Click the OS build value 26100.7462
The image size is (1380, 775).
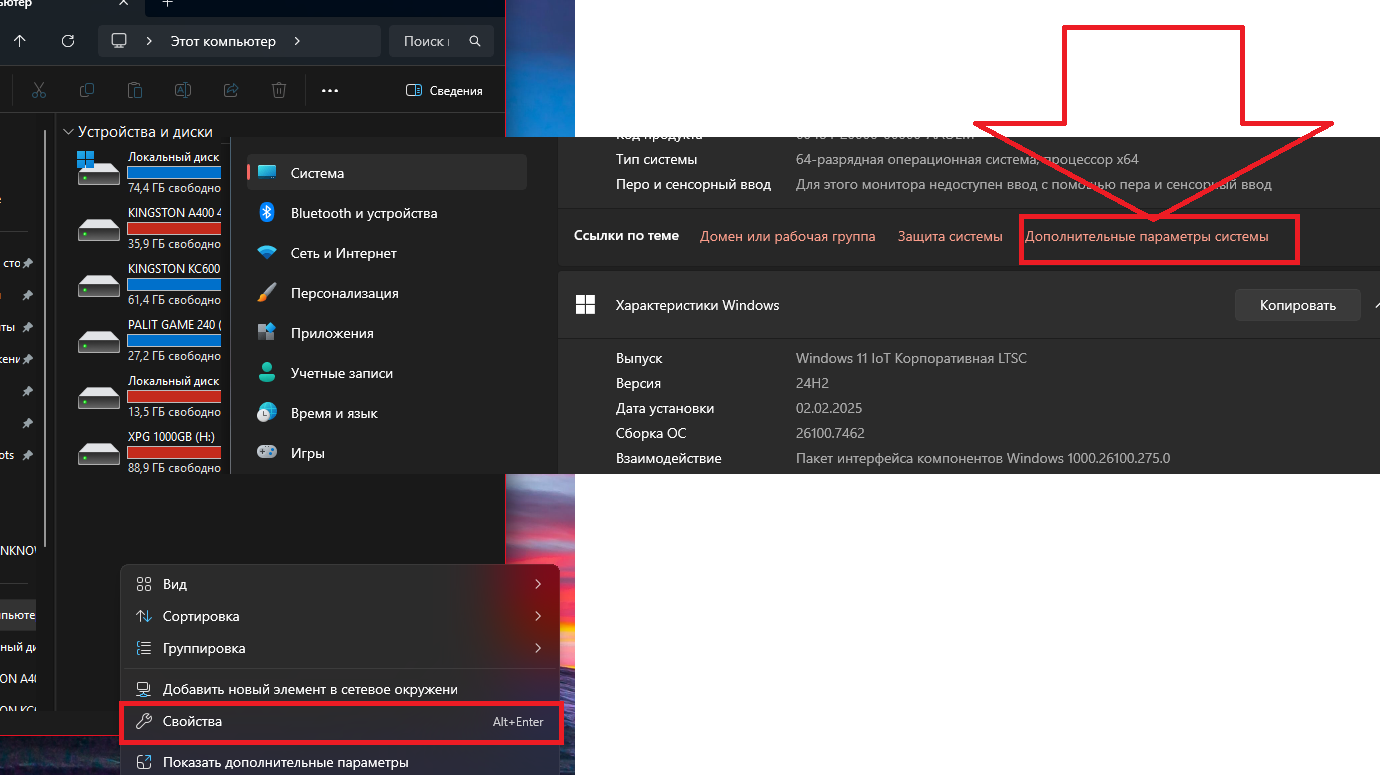[x=830, y=433]
